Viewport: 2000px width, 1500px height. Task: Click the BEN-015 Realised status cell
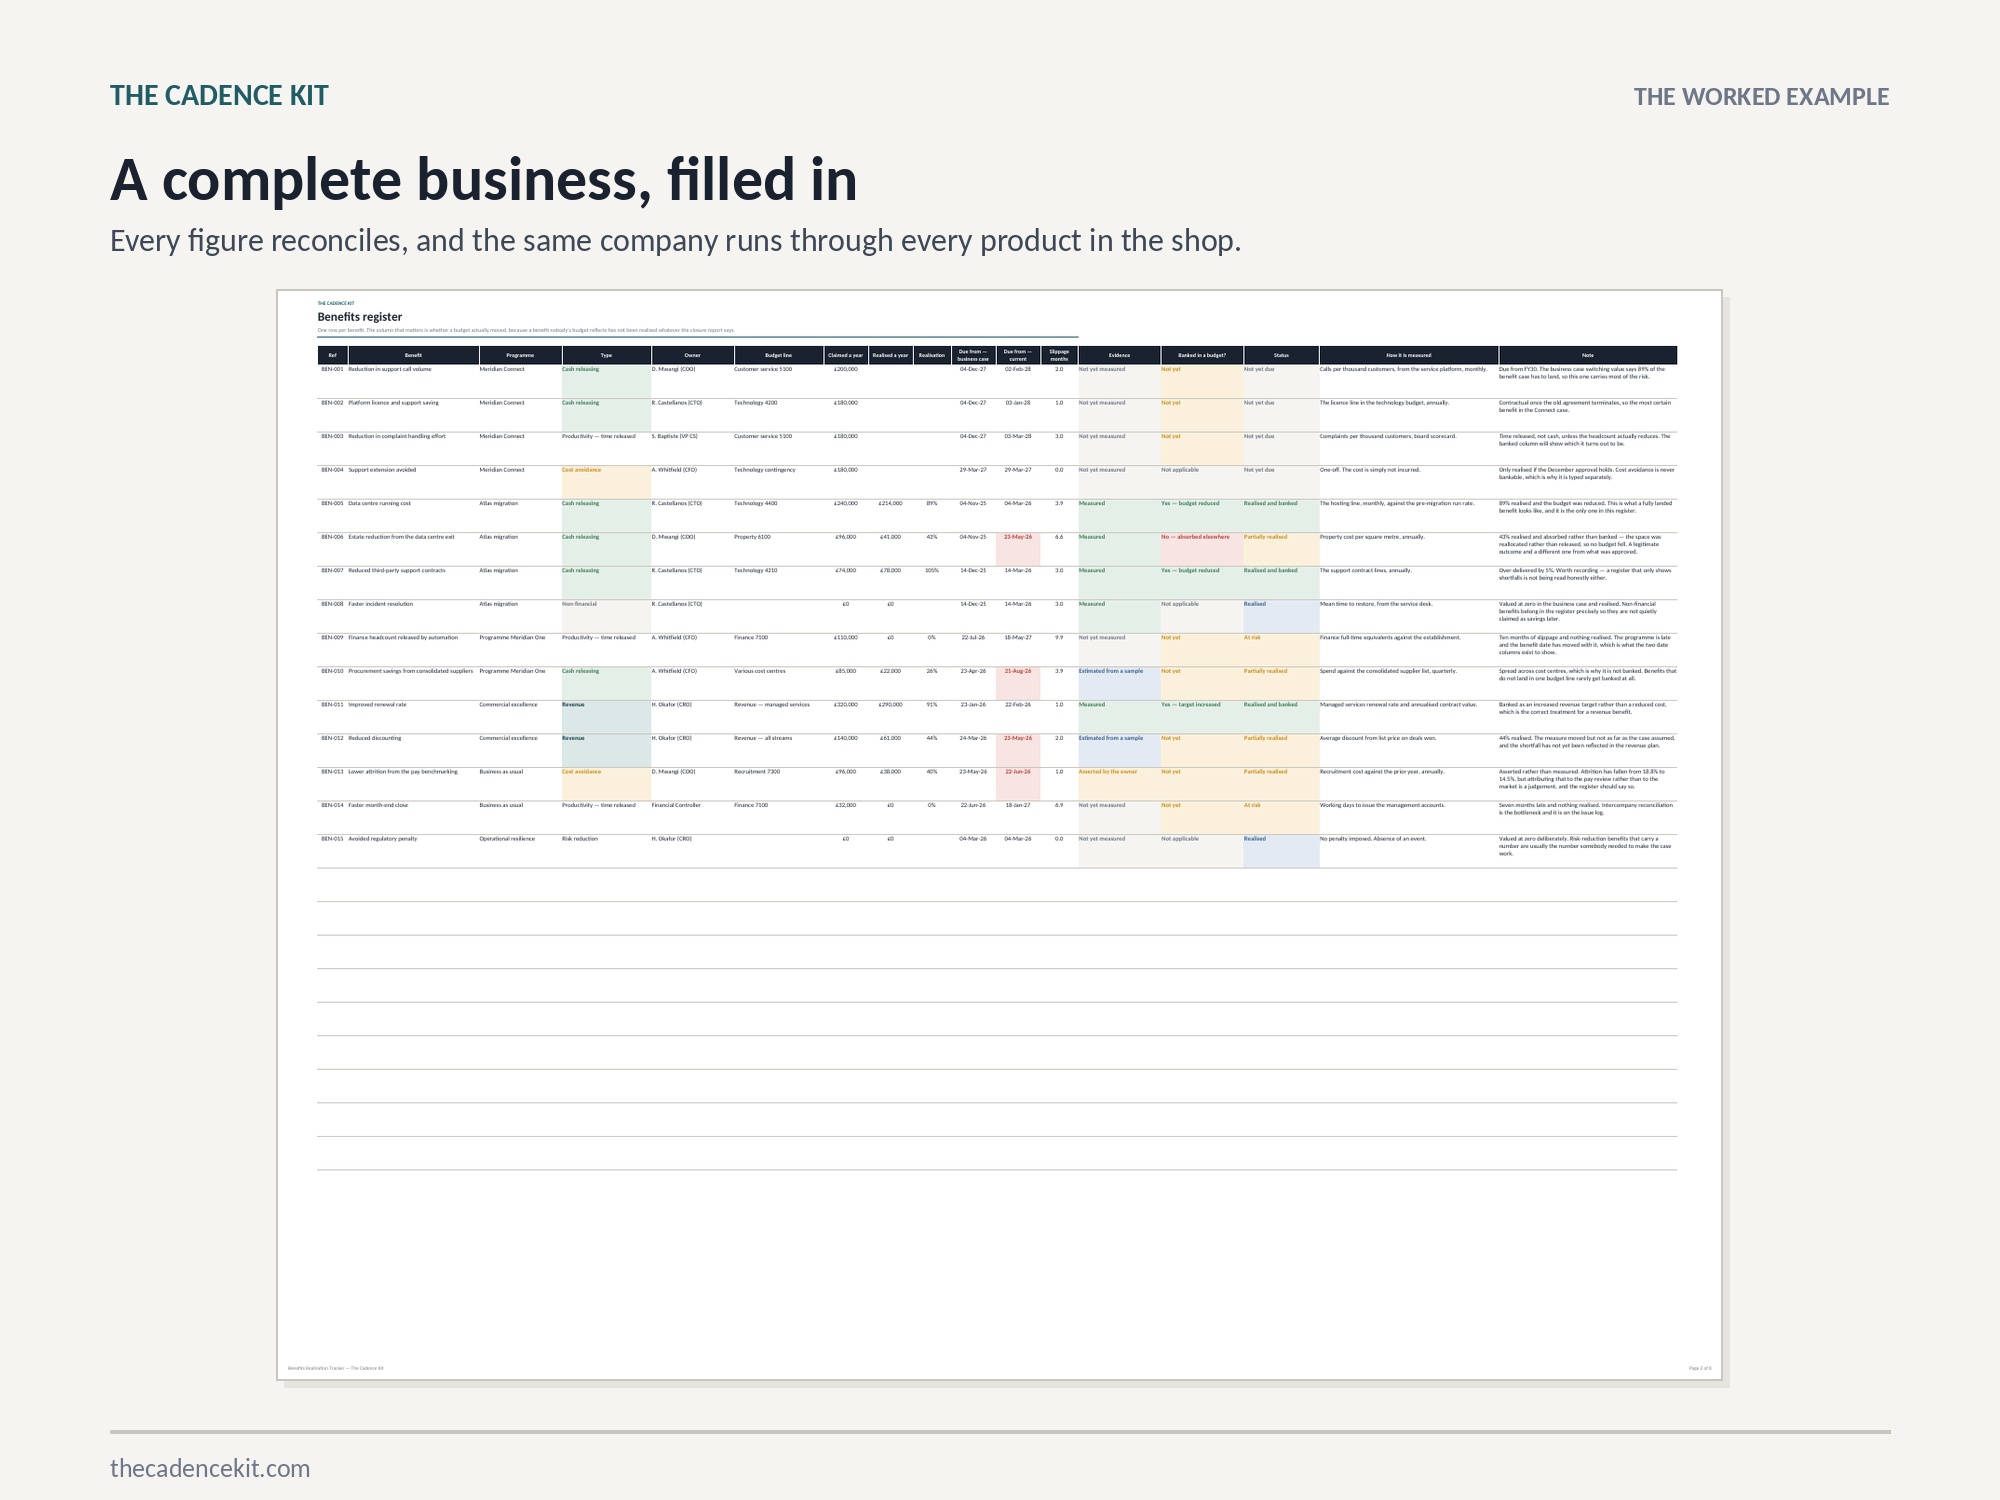coord(1281,851)
